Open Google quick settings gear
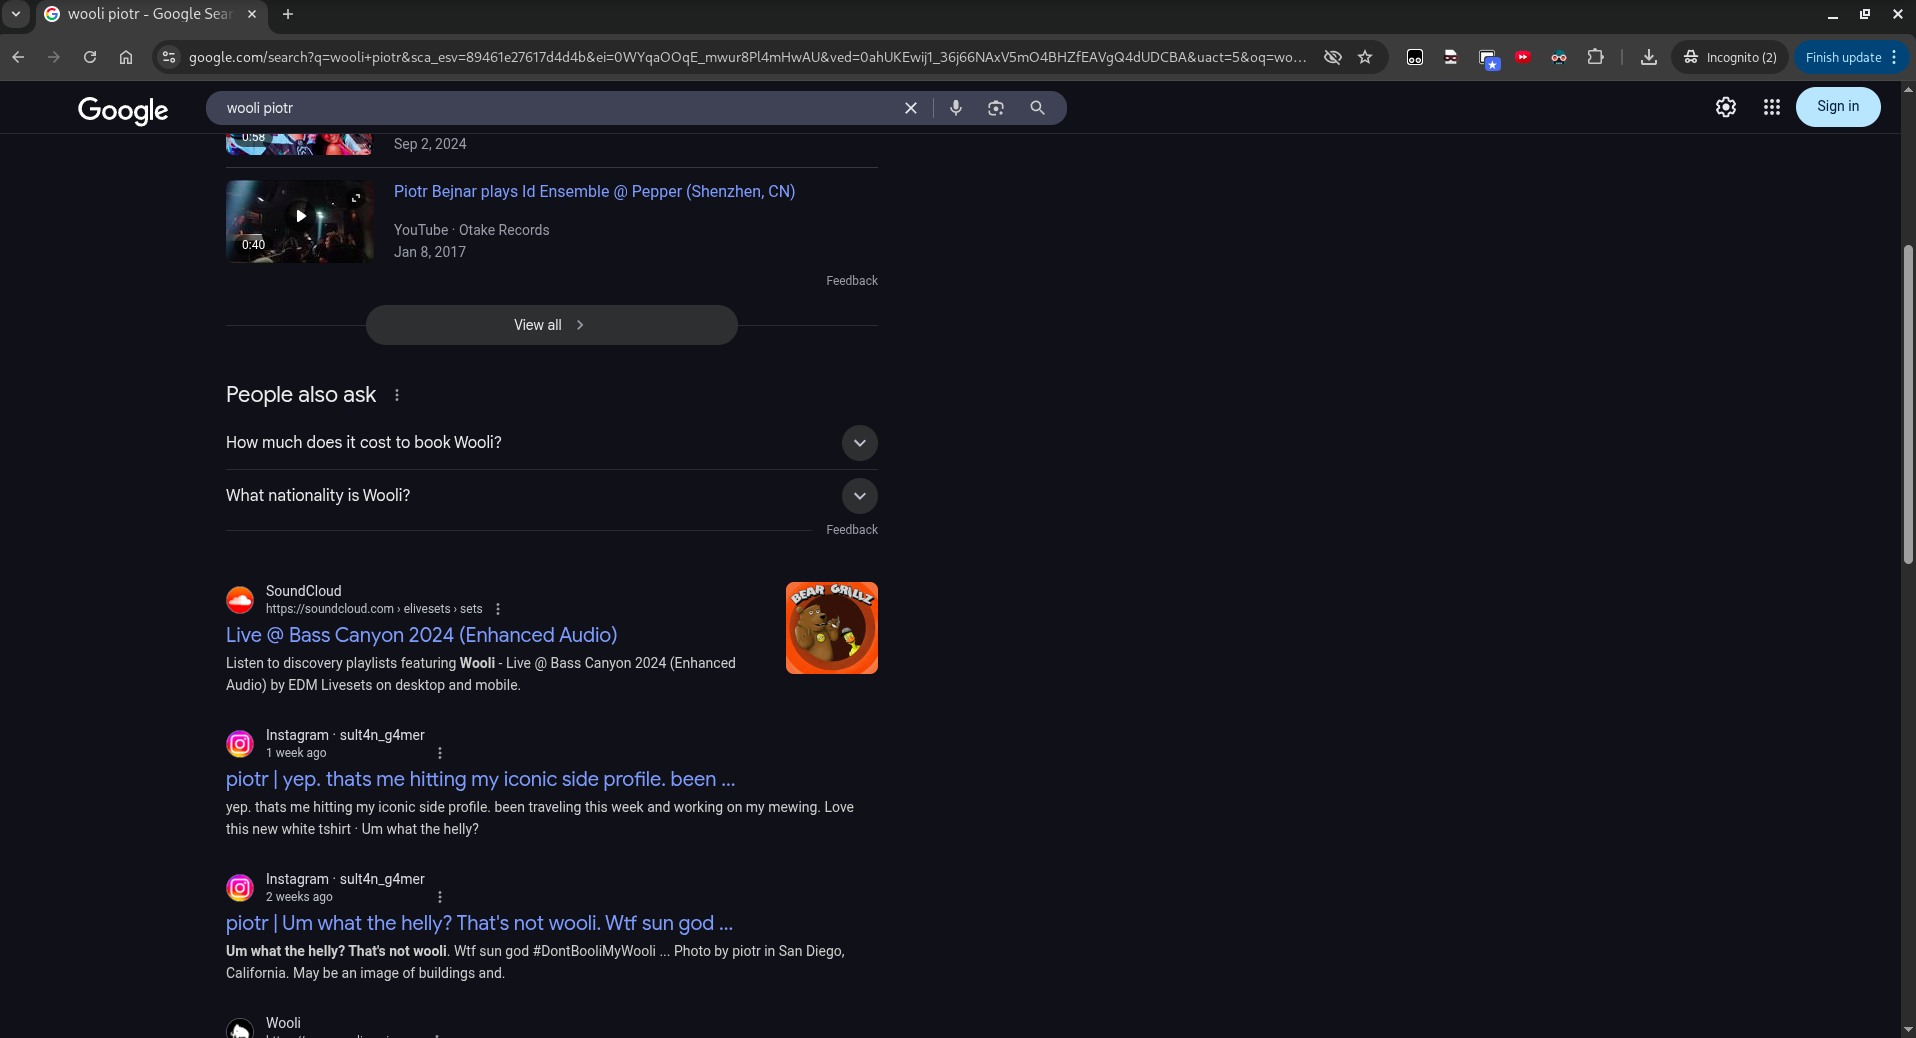The height and width of the screenshot is (1038, 1916). 1725,107
